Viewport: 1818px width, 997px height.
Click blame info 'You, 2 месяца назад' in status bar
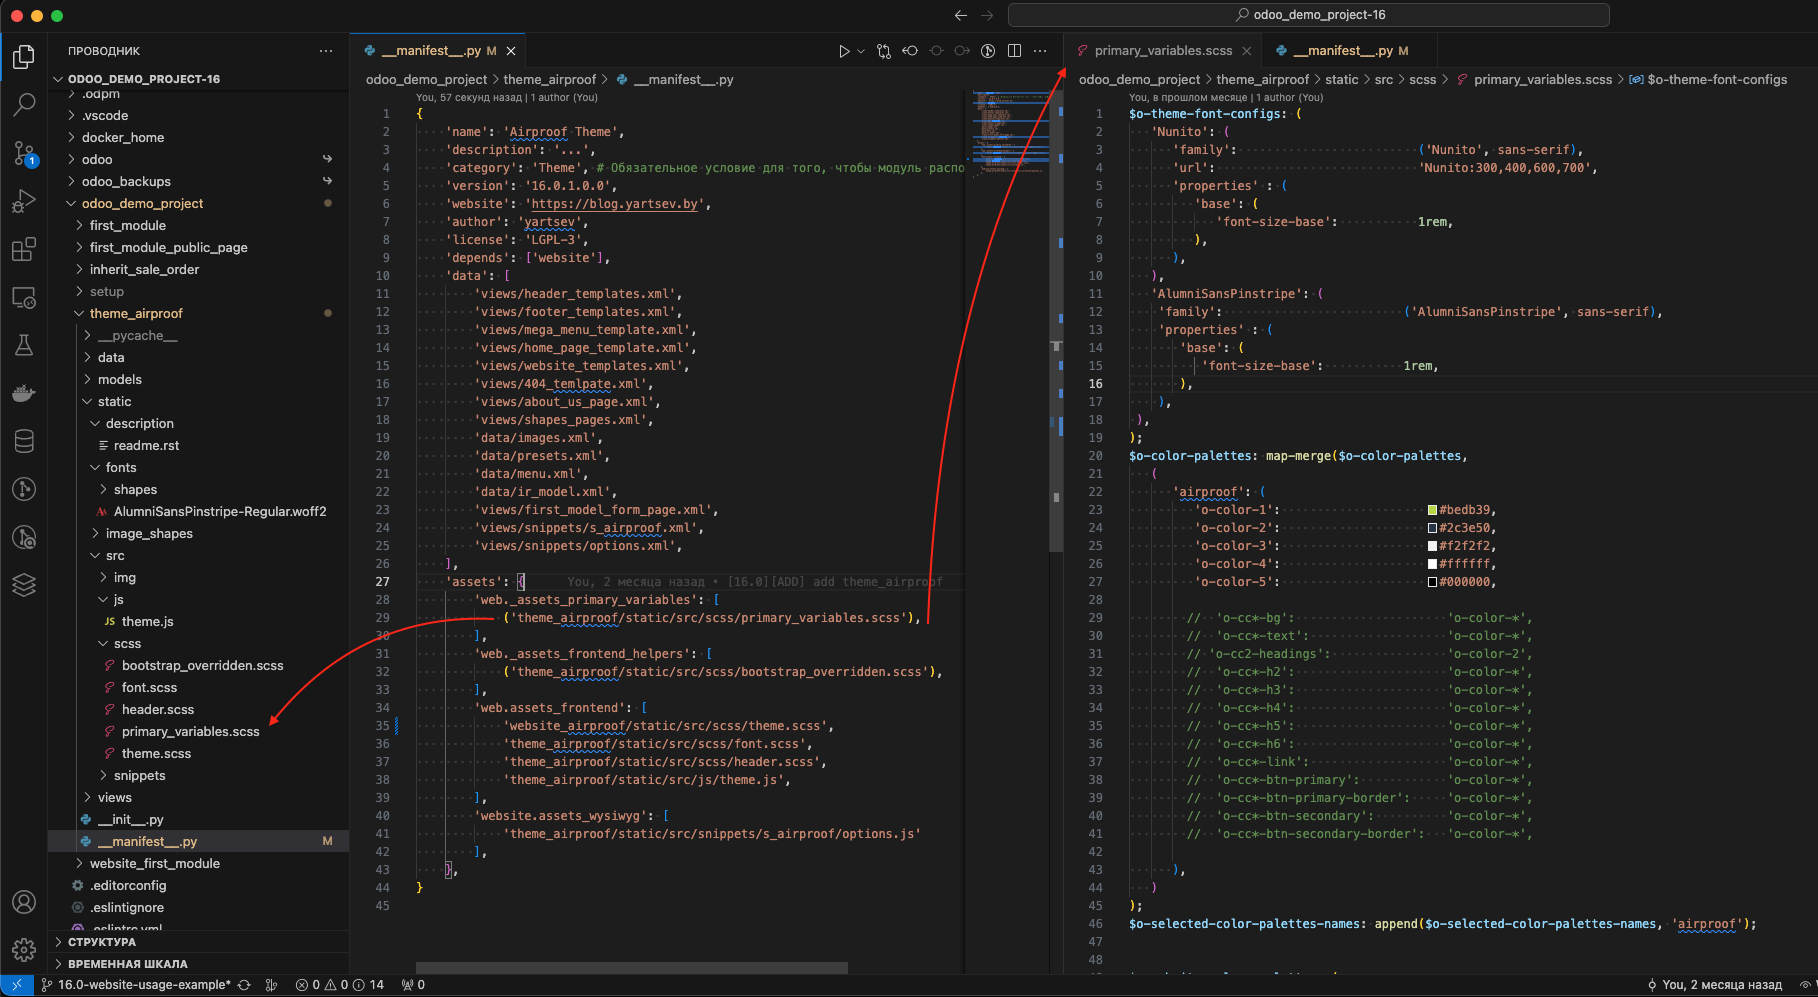coord(1715,985)
